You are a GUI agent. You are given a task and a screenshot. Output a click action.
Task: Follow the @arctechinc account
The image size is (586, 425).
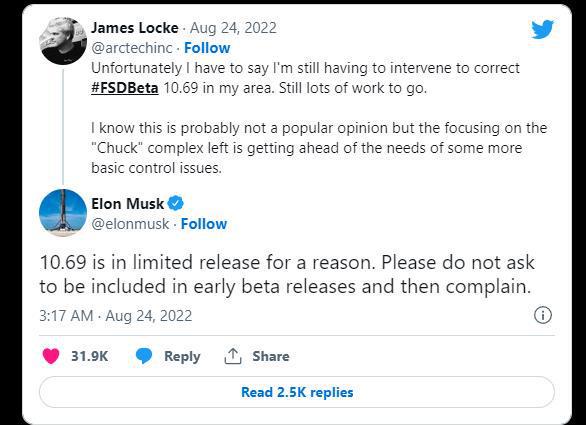click(x=207, y=48)
